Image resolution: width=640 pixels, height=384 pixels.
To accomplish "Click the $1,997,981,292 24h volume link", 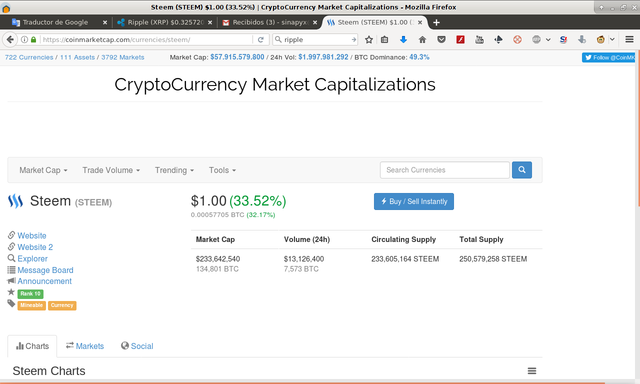I will pyautogui.click(x=323, y=57).
